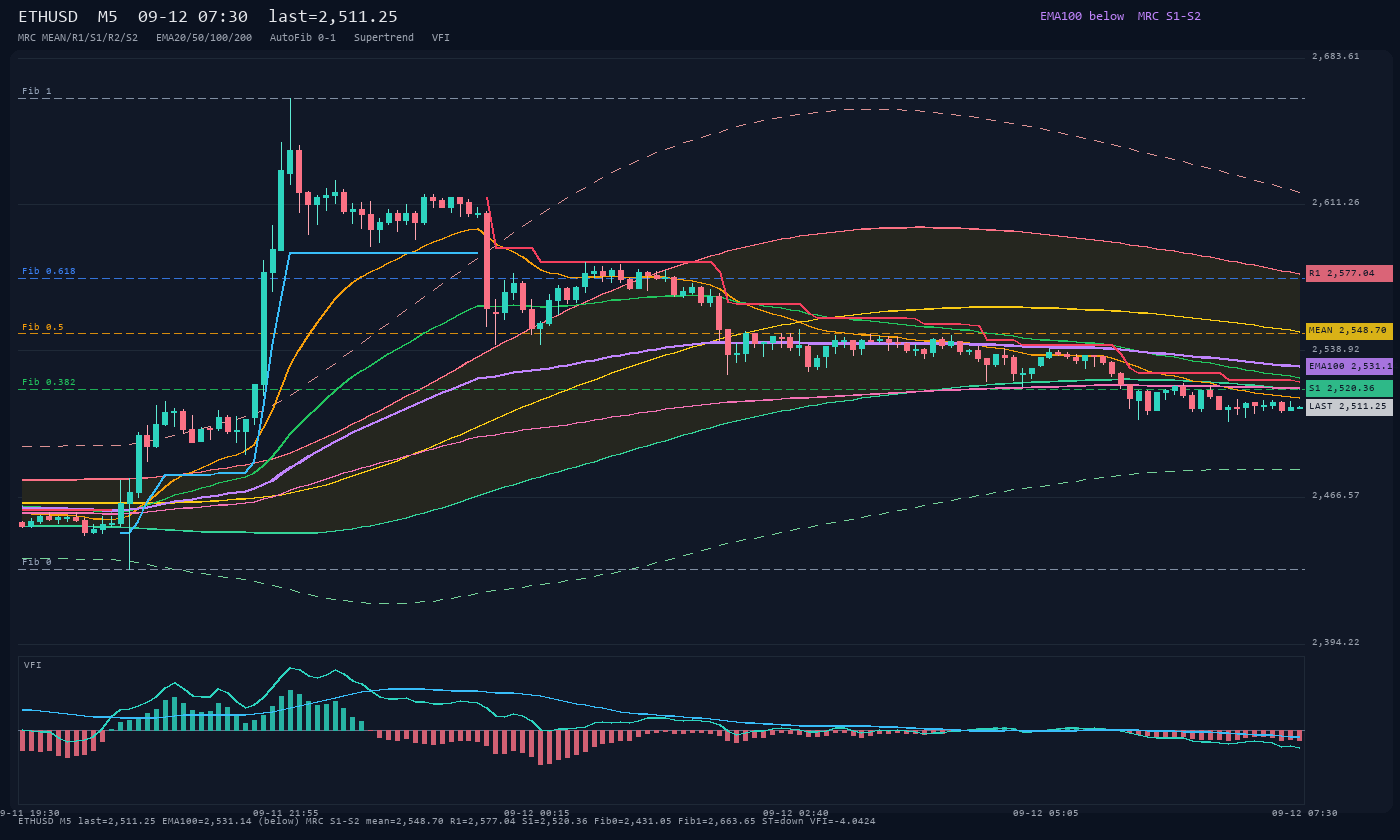Click the "AutoFib 0-1" legend entry
This screenshot has height=840, width=1400.
coord(303,37)
